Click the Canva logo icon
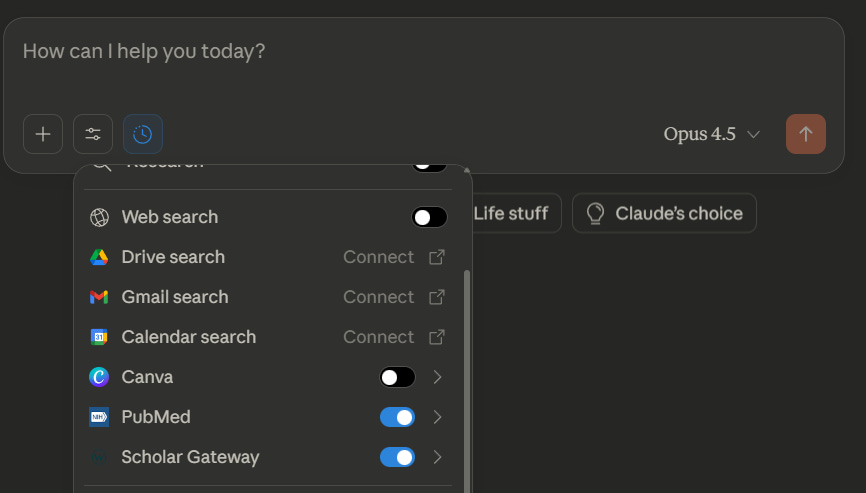This screenshot has width=866, height=493. 99,377
